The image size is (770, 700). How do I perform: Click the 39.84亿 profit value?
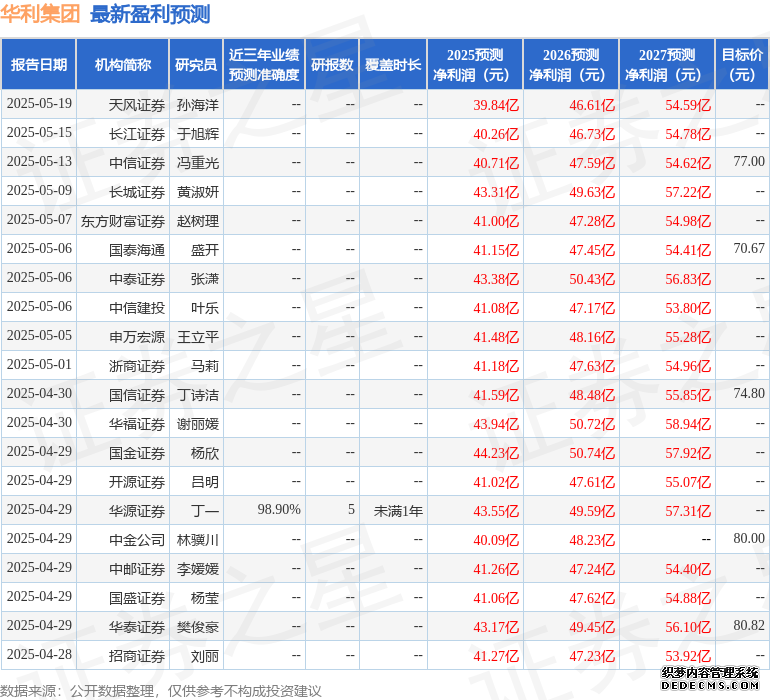(x=496, y=105)
